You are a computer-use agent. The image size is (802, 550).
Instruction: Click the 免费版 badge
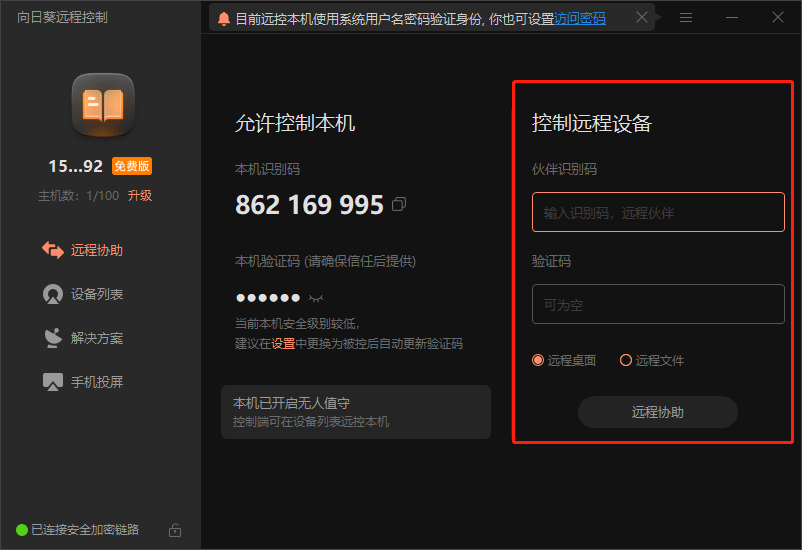(132, 166)
